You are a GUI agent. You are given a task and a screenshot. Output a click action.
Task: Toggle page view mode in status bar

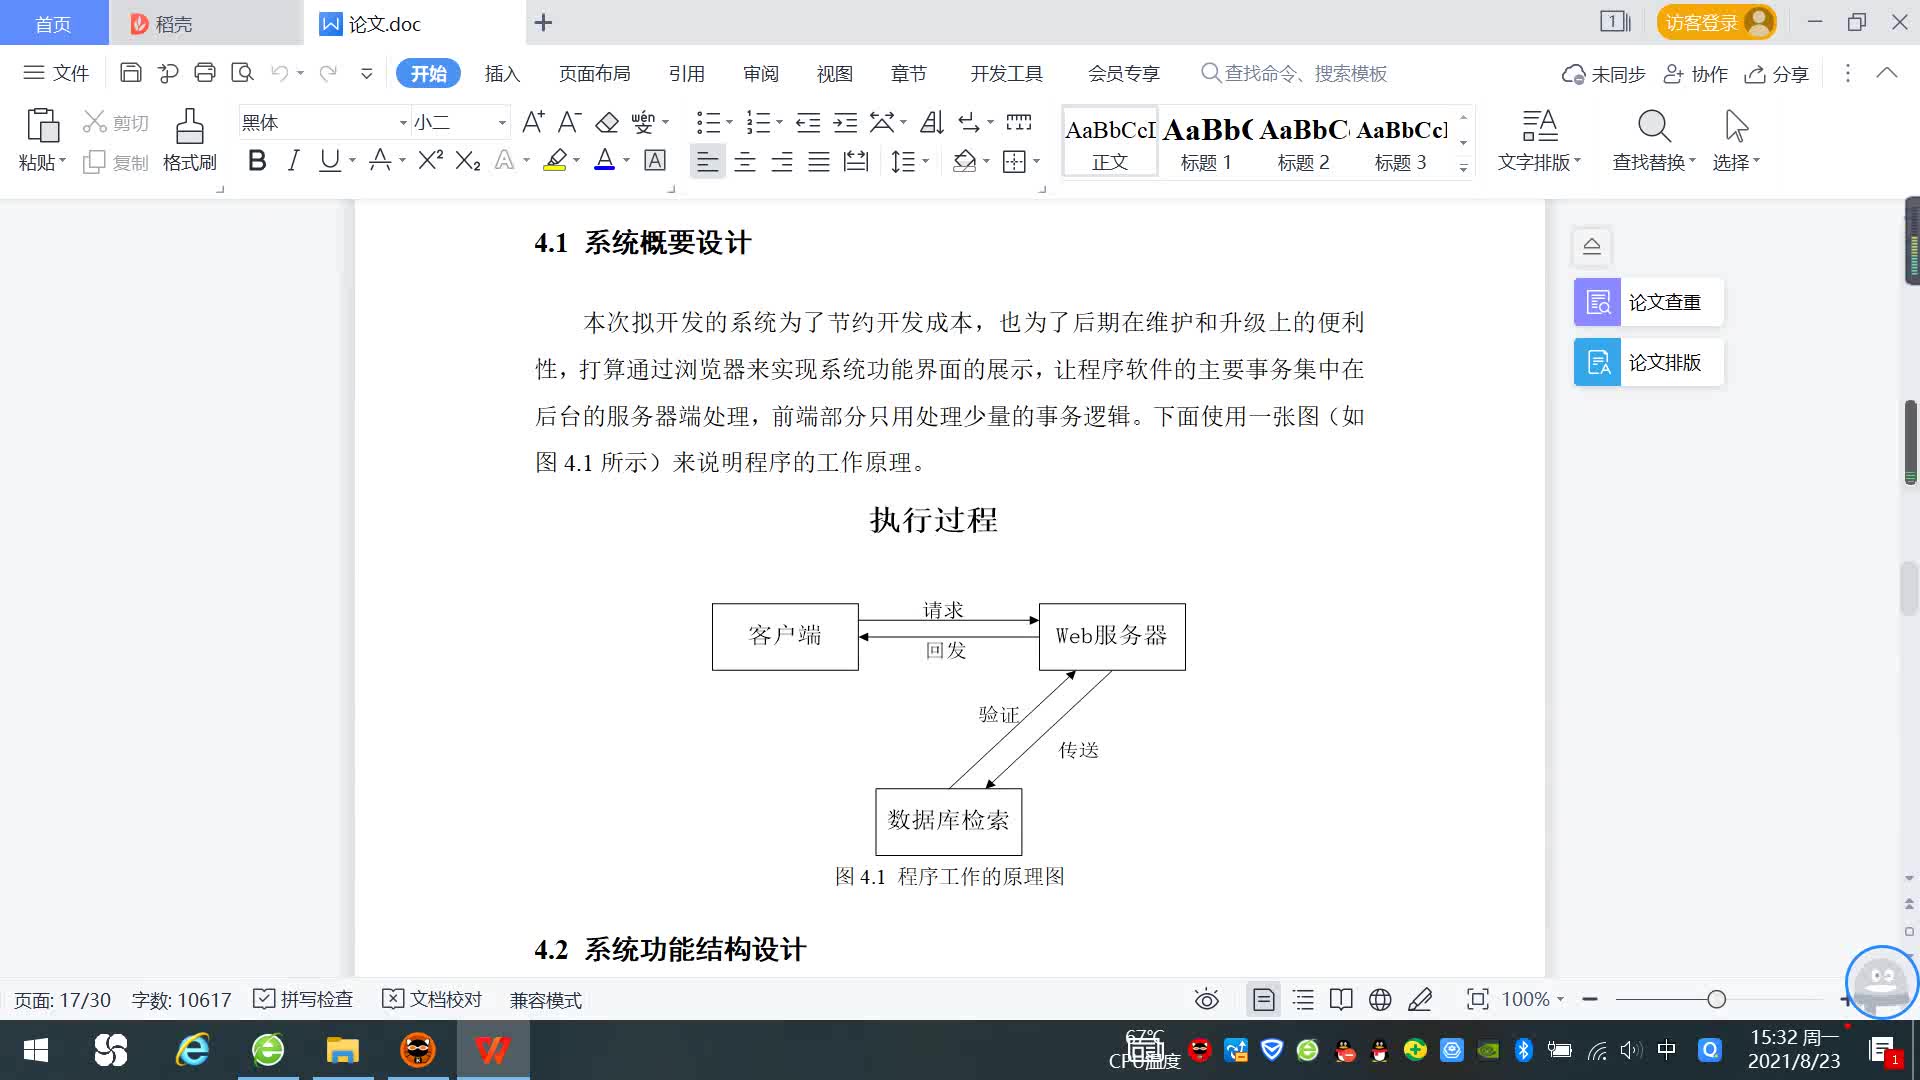pyautogui.click(x=1264, y=999)
